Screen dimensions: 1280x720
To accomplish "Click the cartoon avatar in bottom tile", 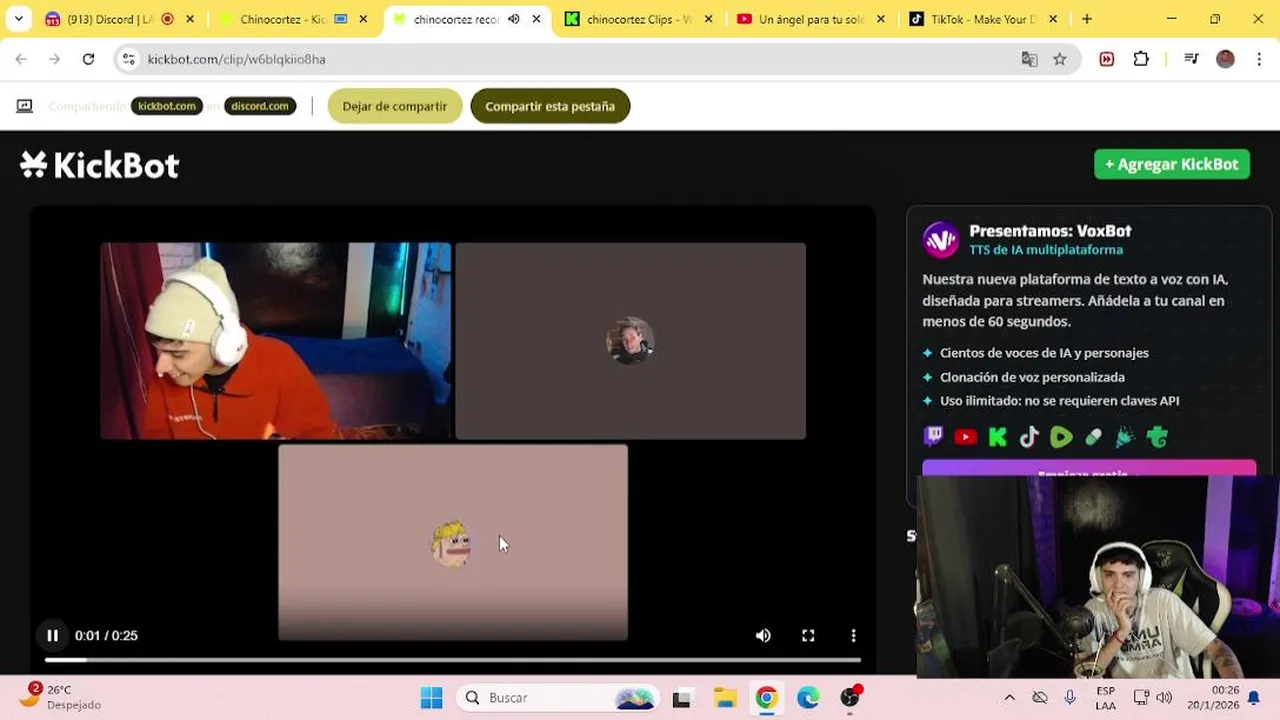I will tap(451, 543).
